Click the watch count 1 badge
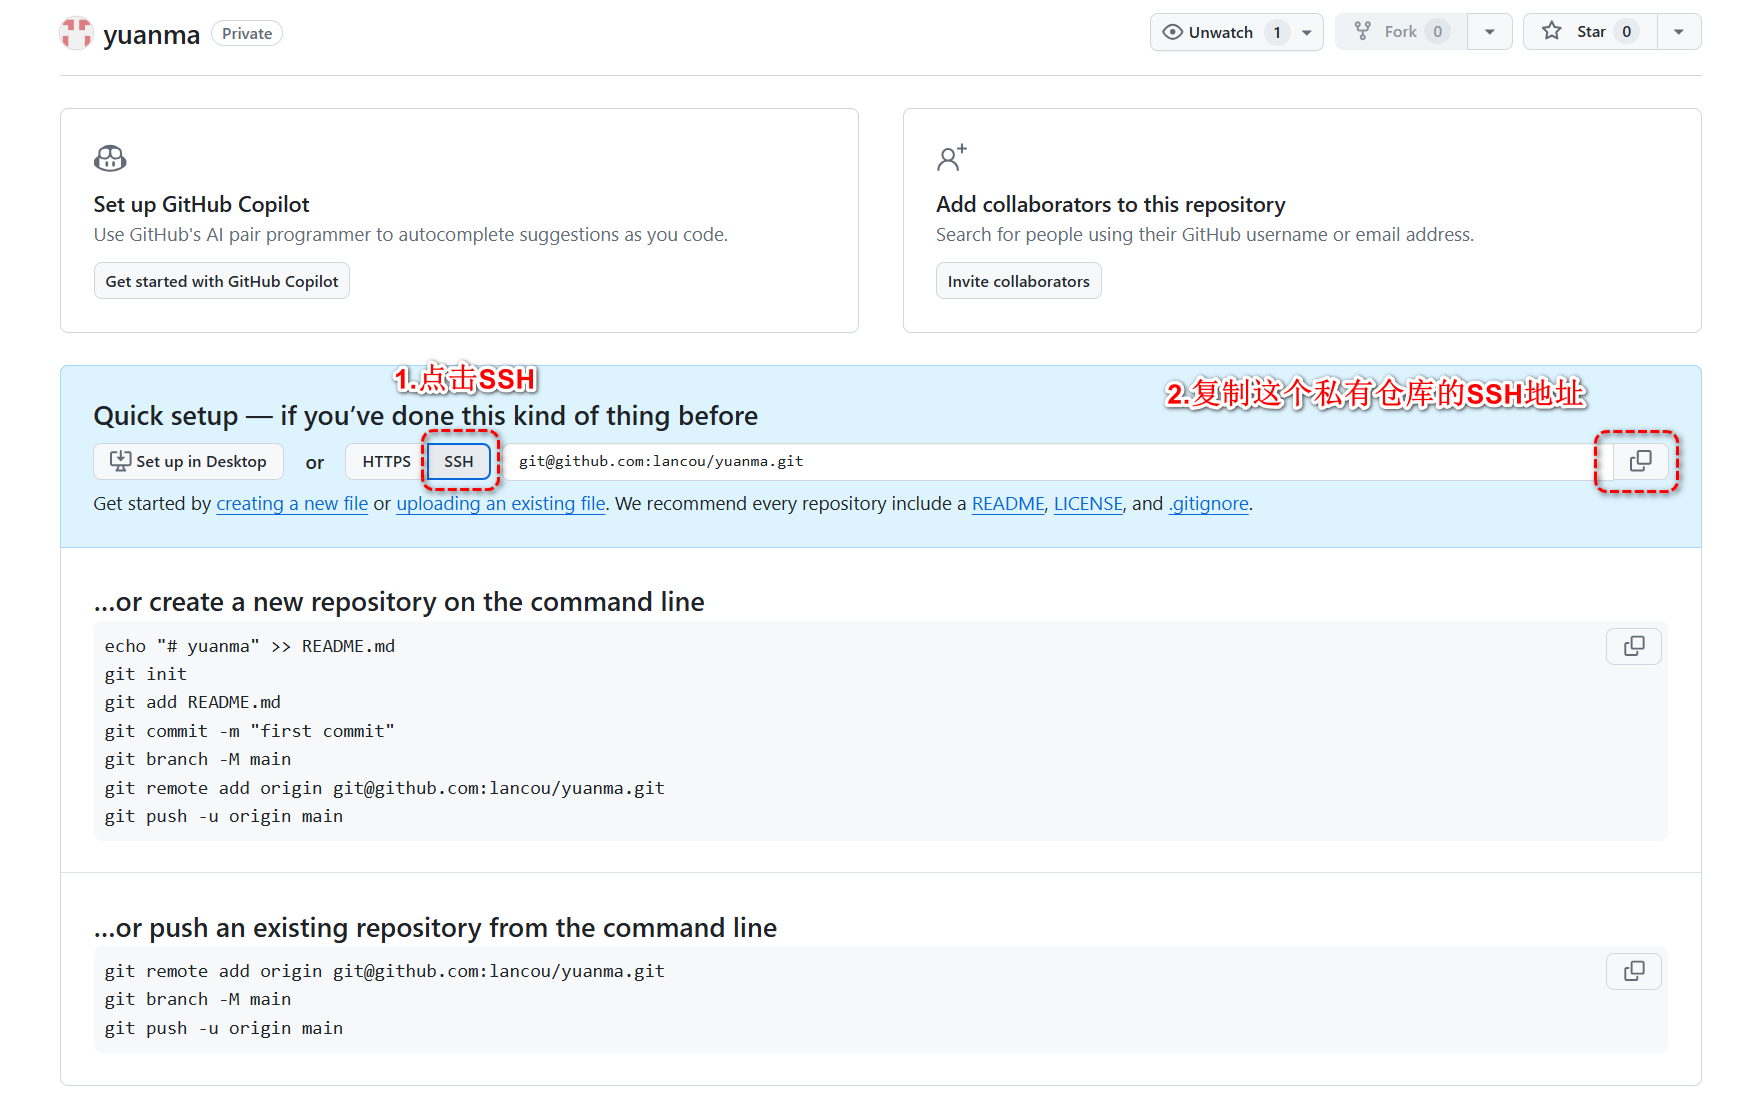 point(1277,32)
